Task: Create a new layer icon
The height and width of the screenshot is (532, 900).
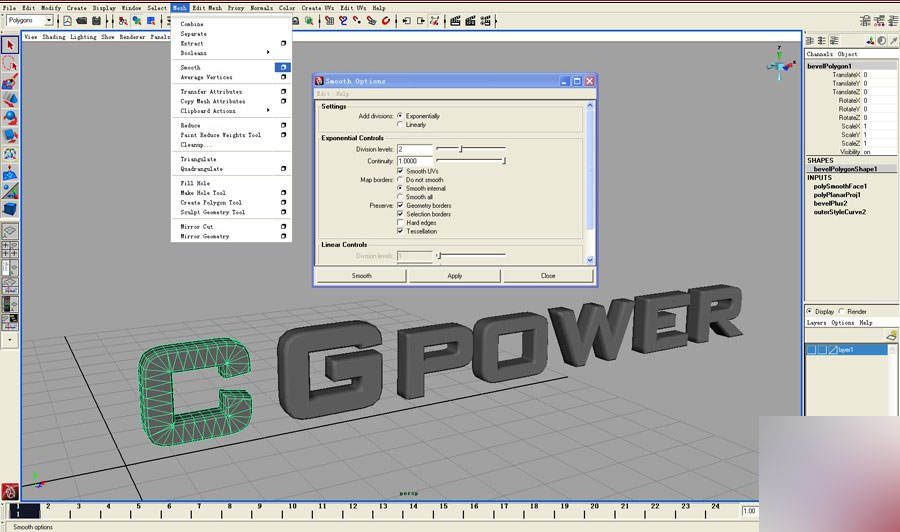Action: coord(891,335)
